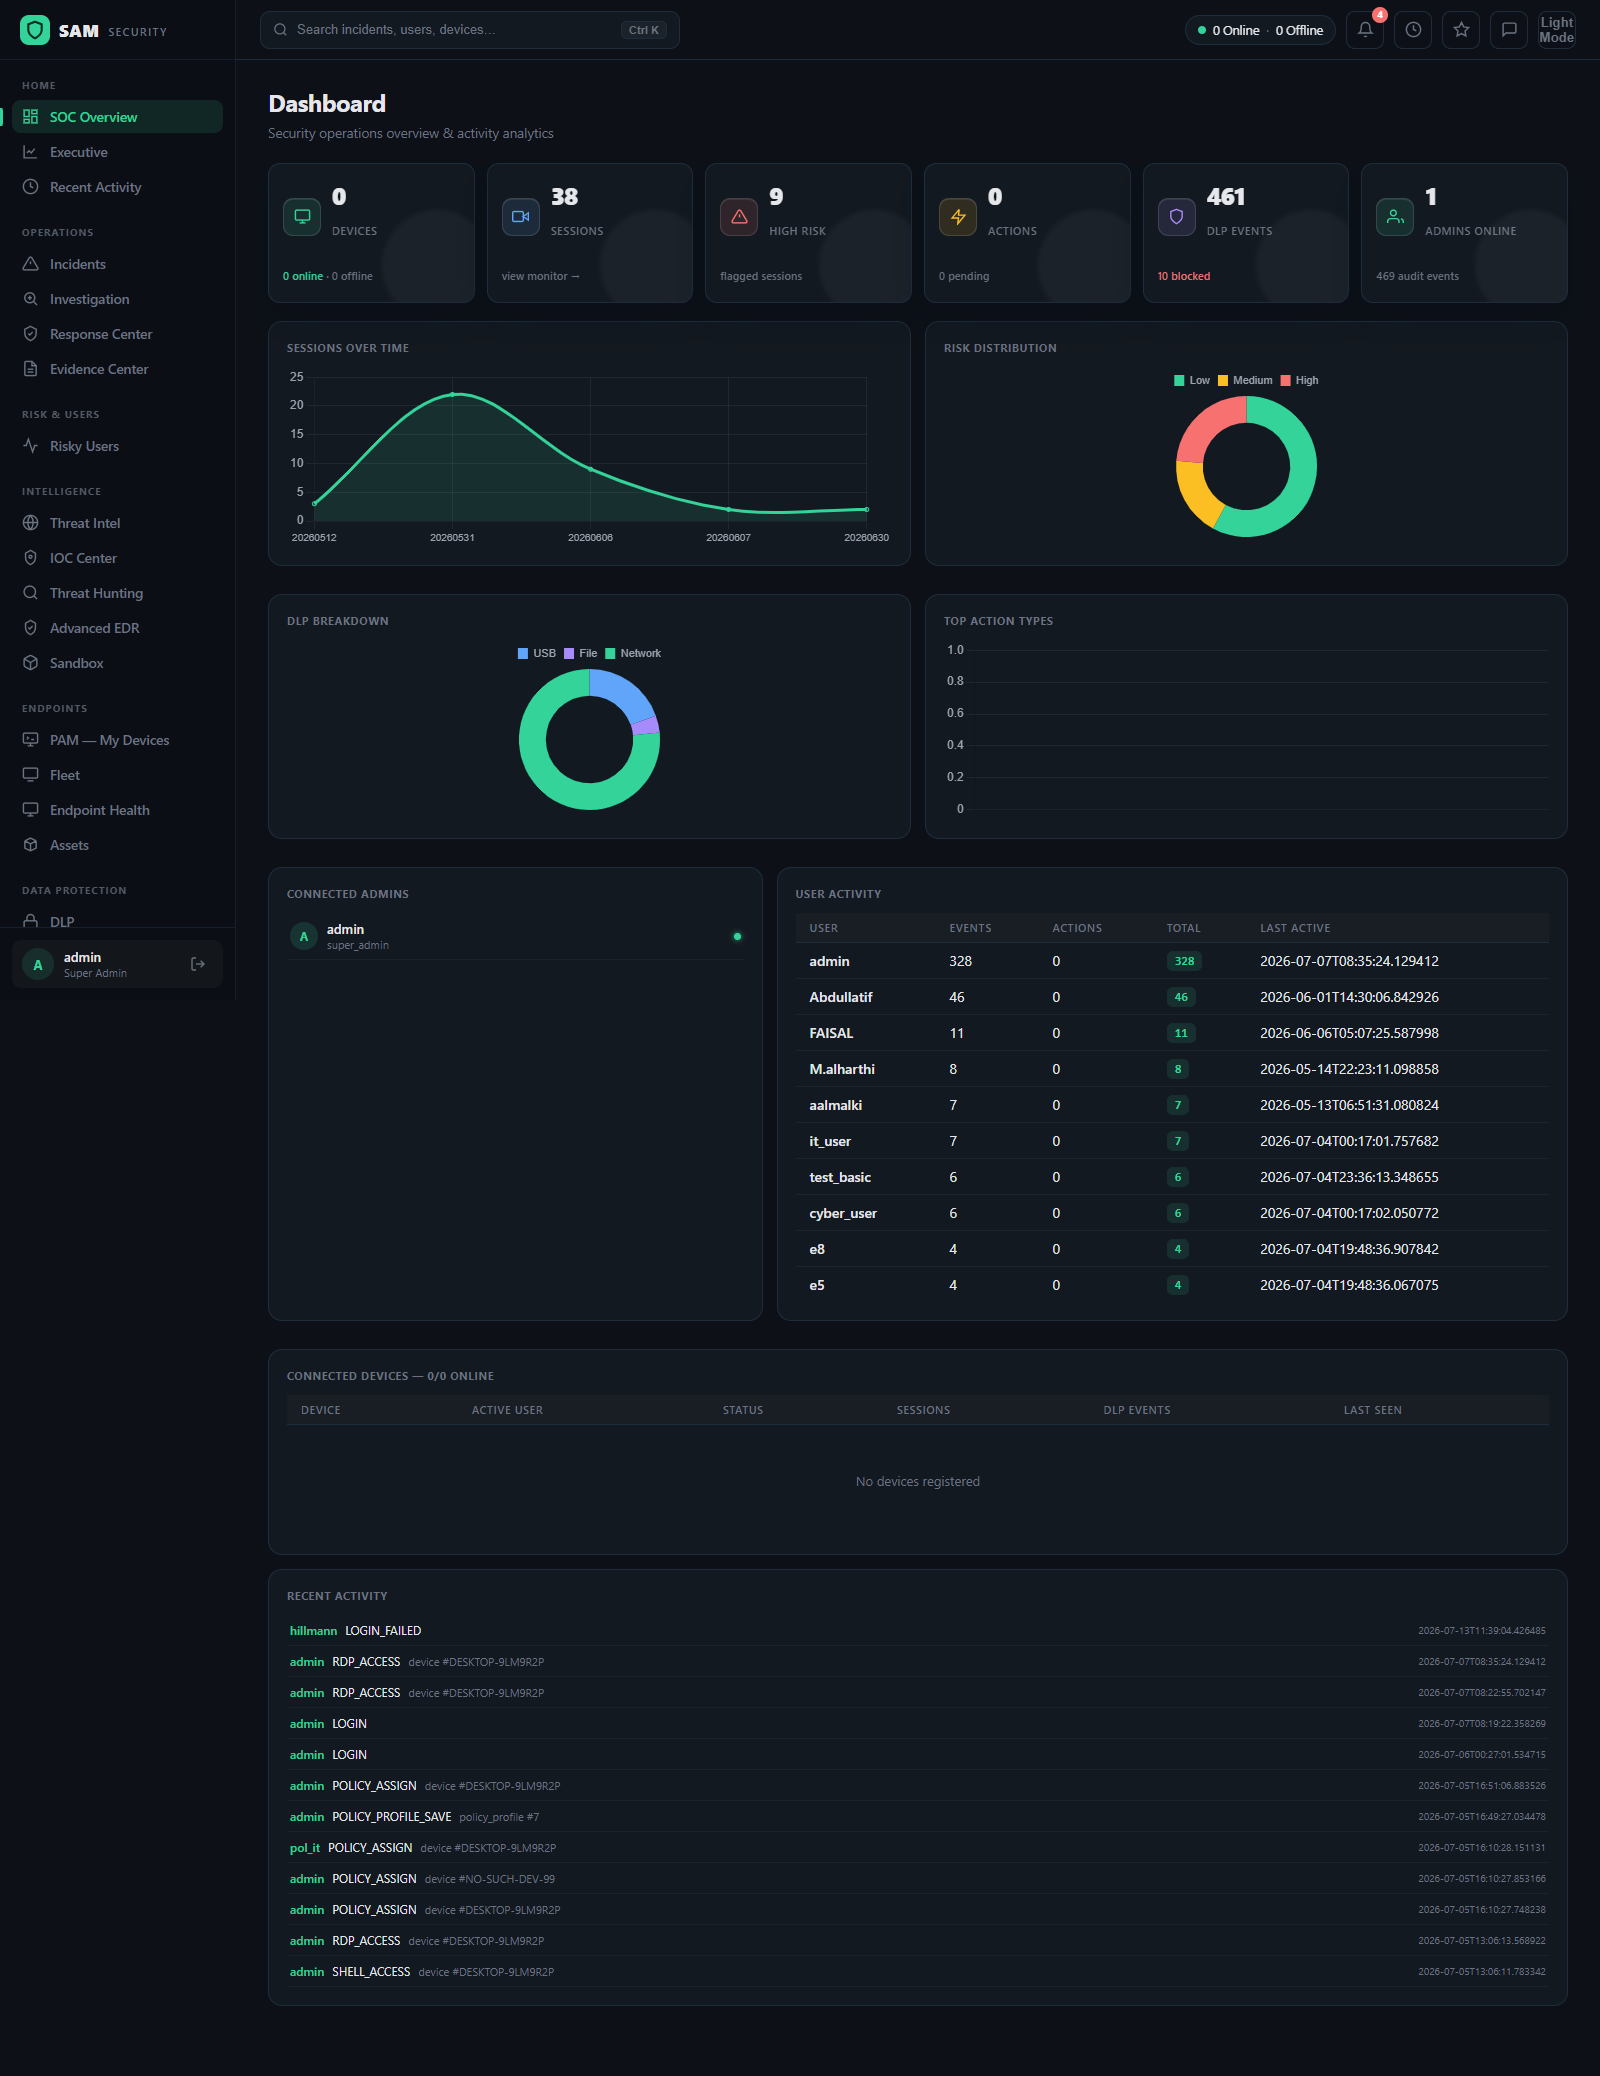
Task: Open notifications bell icon
Action: click(x=1365, y=30)
